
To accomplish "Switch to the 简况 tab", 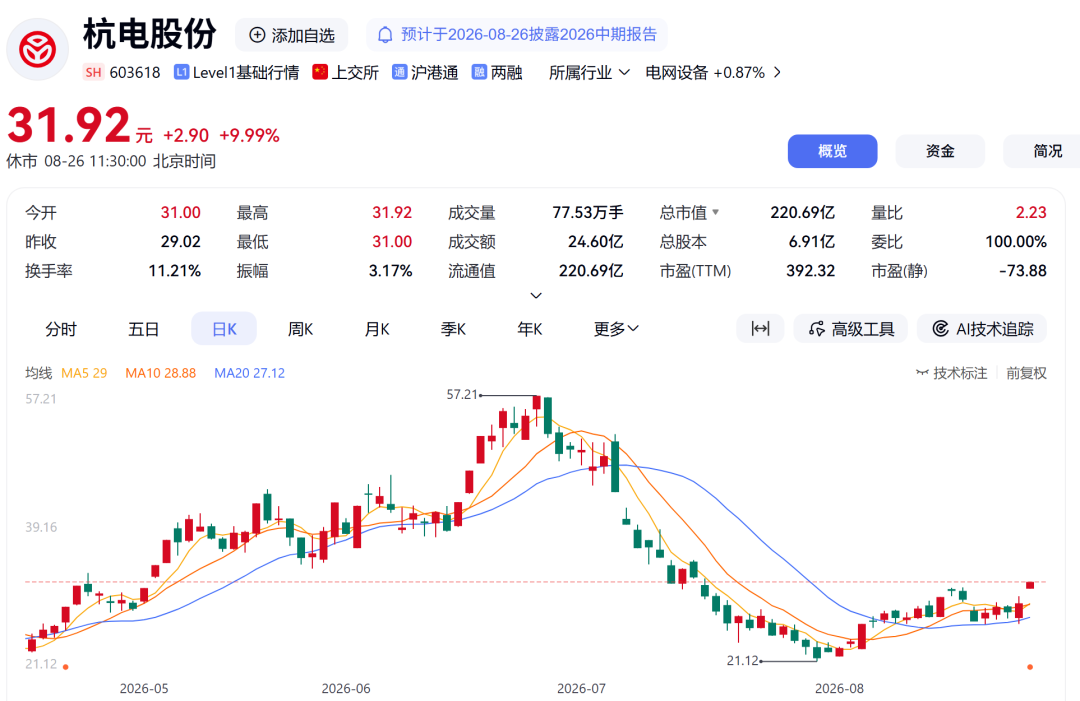I will coord(1042,151).
